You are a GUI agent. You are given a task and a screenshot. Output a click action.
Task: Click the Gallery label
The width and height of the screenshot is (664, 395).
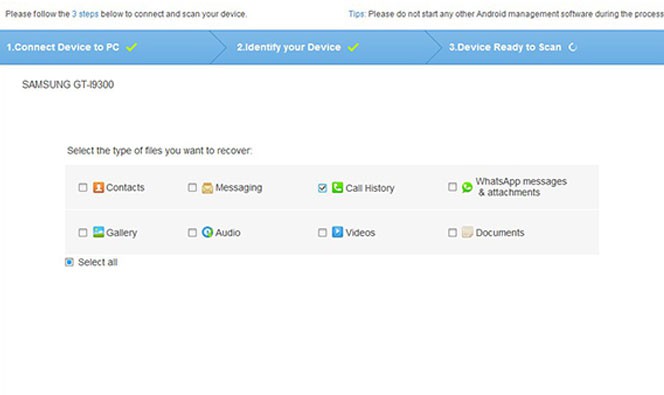click(x=122, y=232)
